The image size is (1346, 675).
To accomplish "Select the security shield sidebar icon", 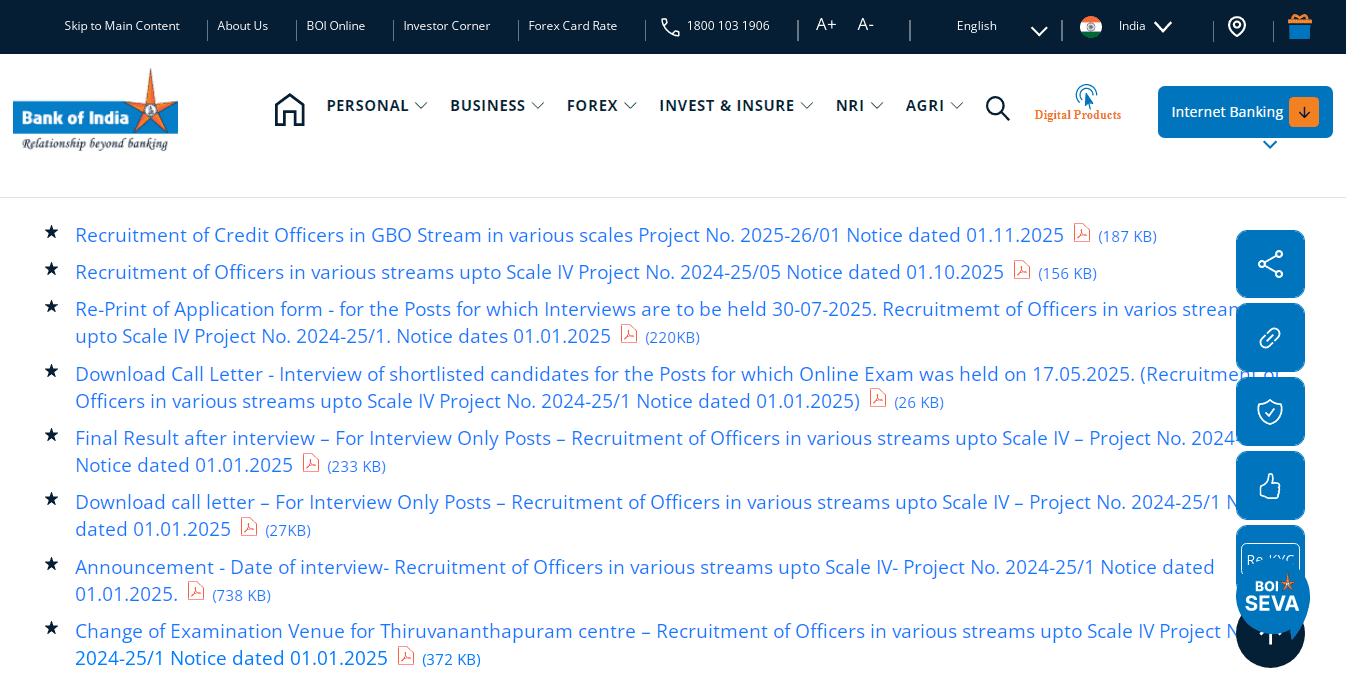I will [1270, 411].
